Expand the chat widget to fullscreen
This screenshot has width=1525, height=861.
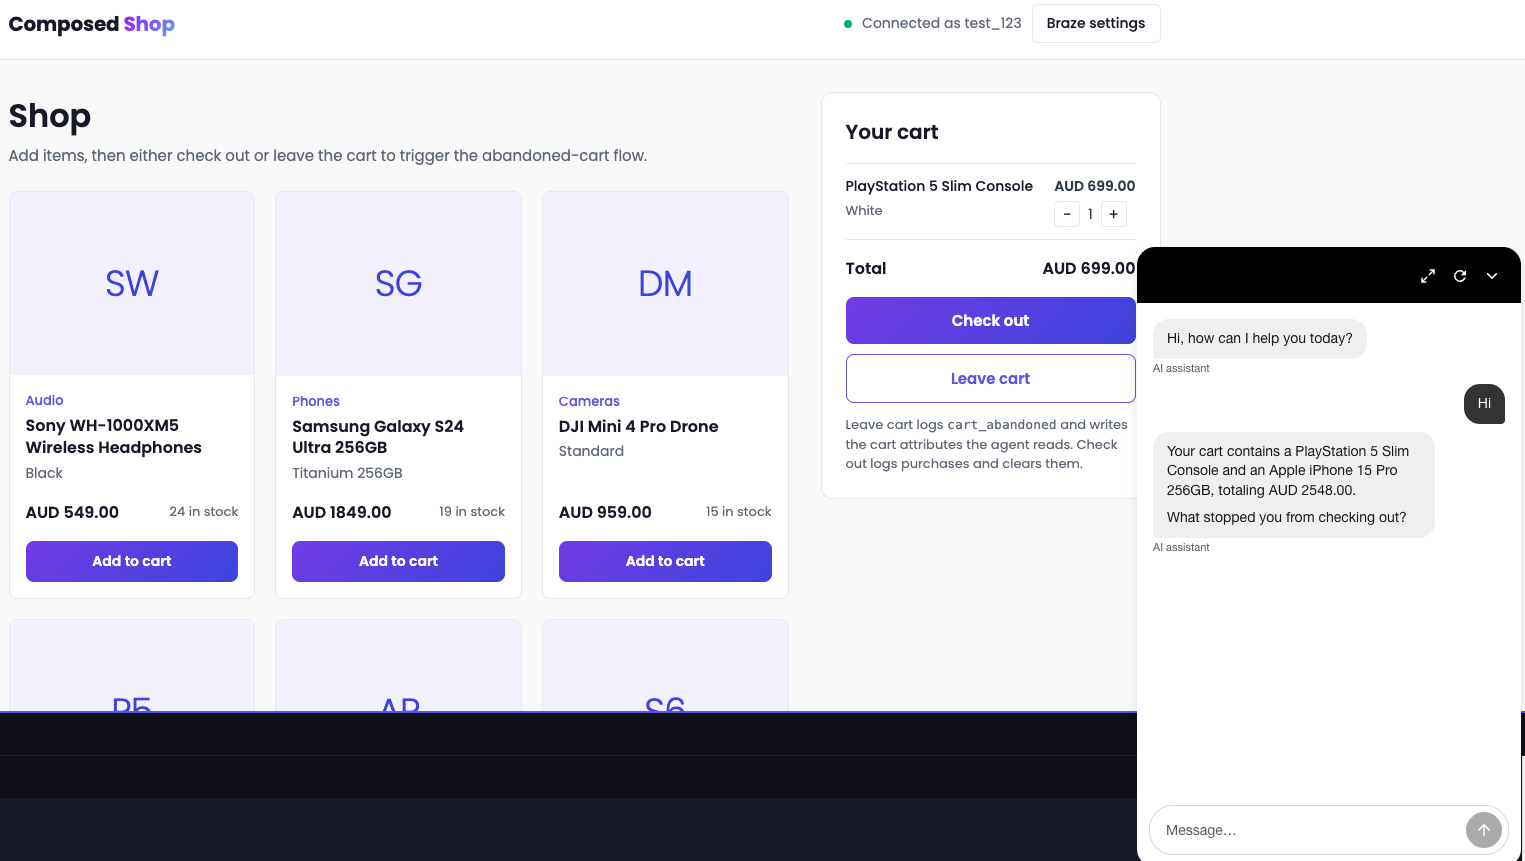(1428, 276)
